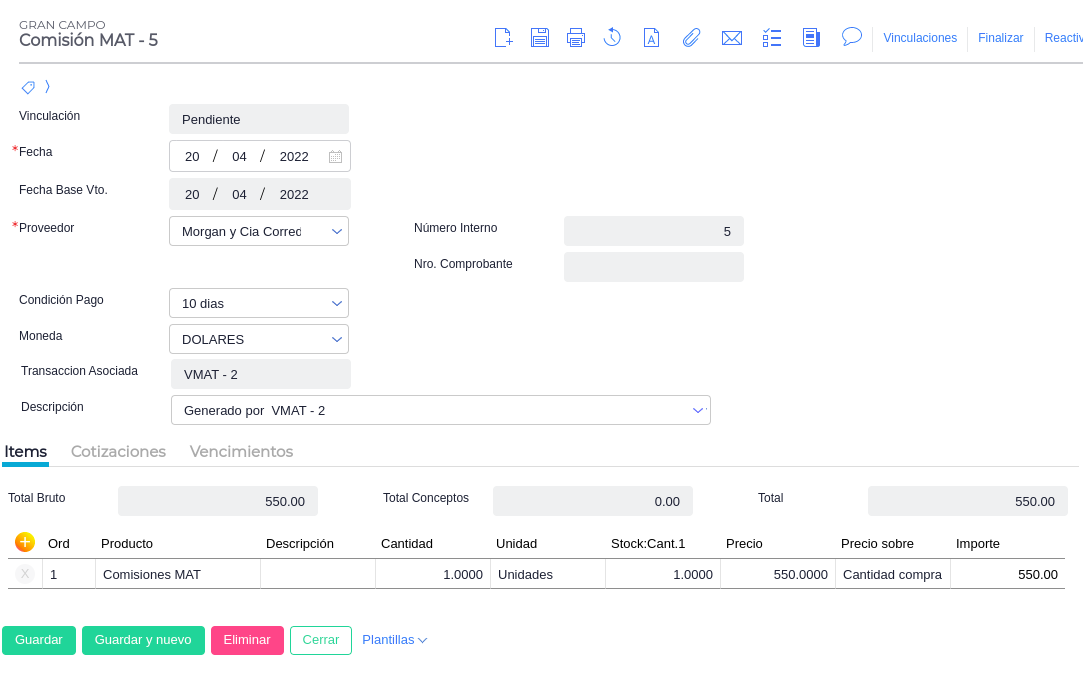Click the paperclip attachment icon
Screen dimensions: 1083x695
[x=691, y=38]
